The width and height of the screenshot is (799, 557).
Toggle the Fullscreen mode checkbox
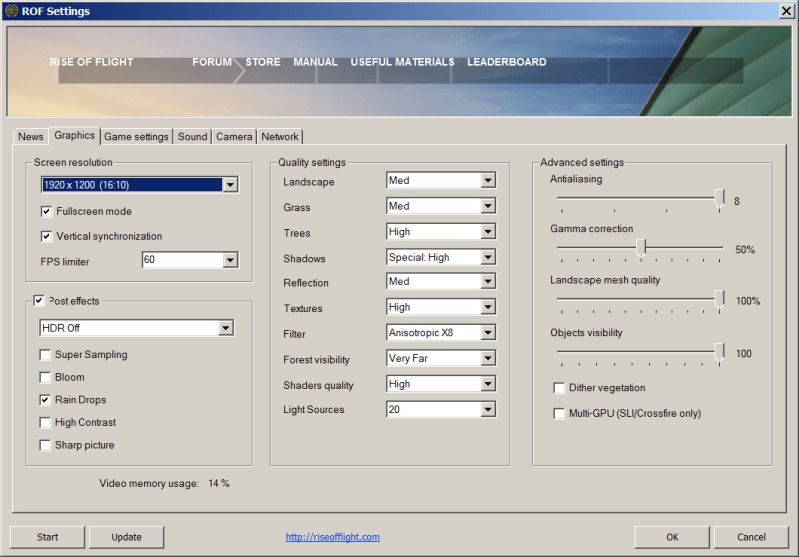click(46, 211)
